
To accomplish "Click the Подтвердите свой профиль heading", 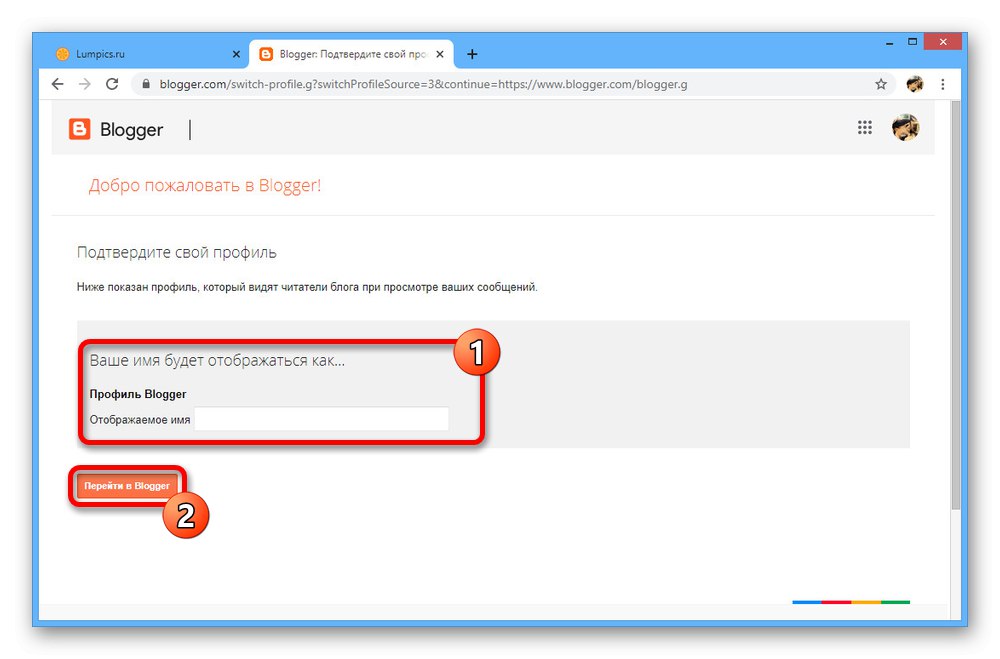I will [177, 253].
